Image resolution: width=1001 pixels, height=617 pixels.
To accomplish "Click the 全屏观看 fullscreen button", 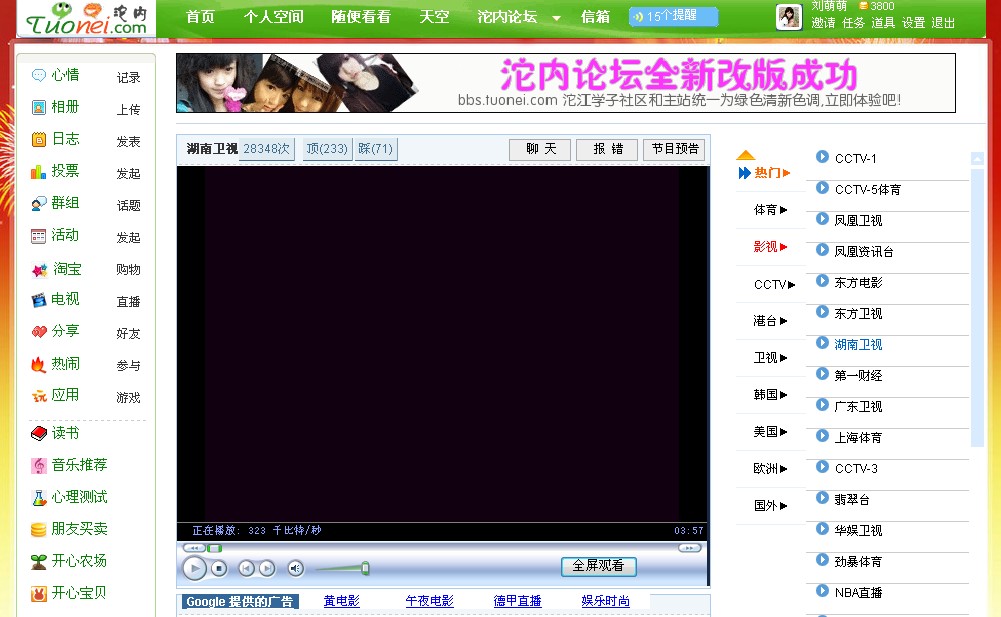I will pos(599,566).
